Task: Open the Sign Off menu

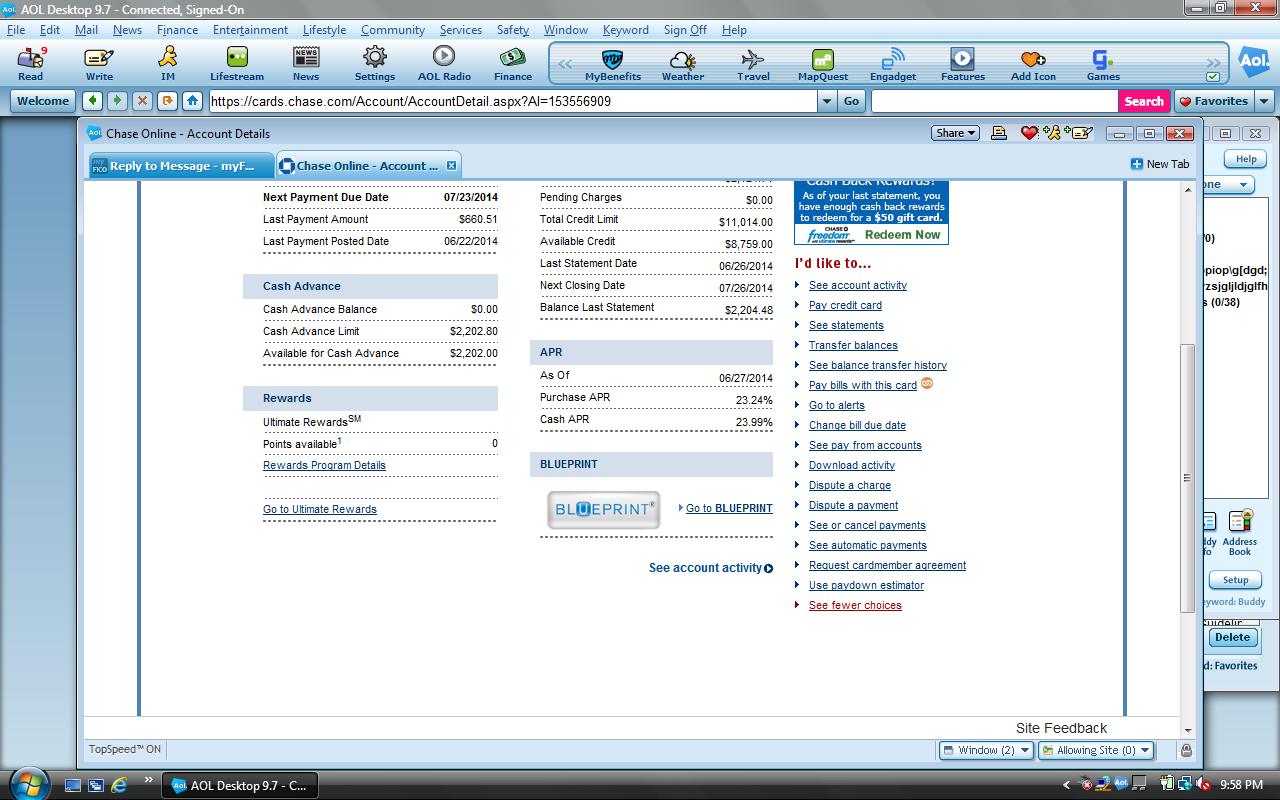Action: point(685,30)
